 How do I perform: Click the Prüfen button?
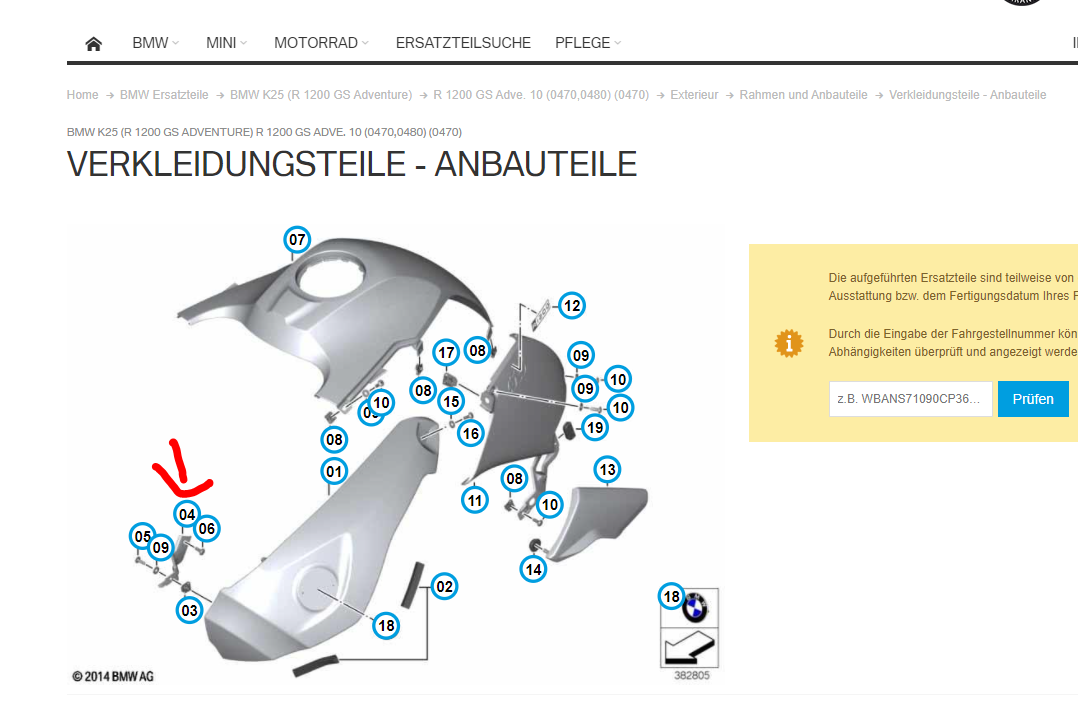tap(1033, 399)
